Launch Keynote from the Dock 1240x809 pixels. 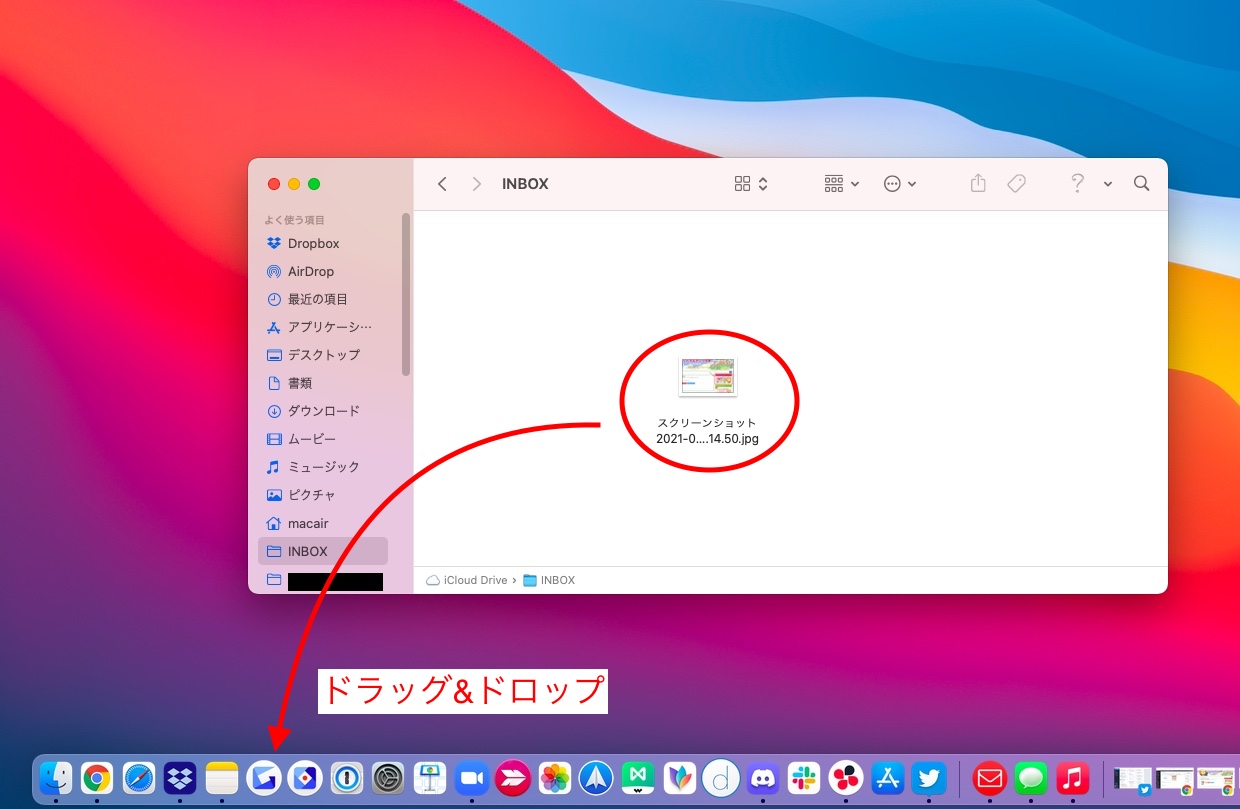430,777
